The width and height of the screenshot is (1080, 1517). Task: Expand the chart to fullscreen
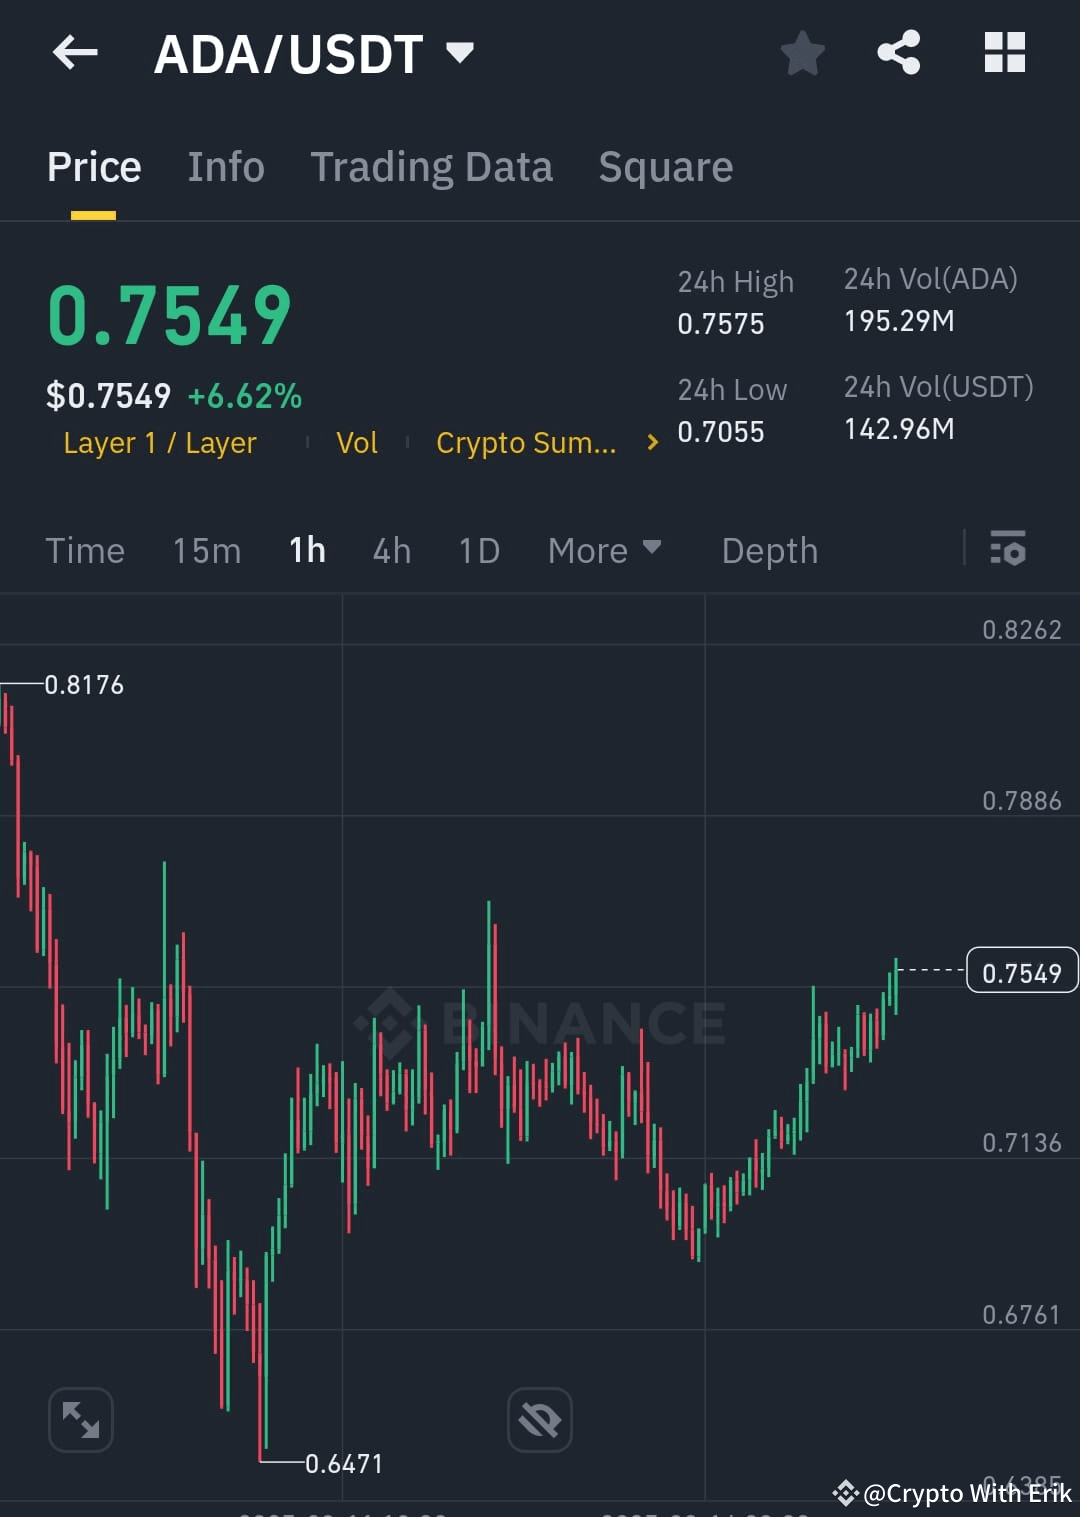pos(80,1419)
